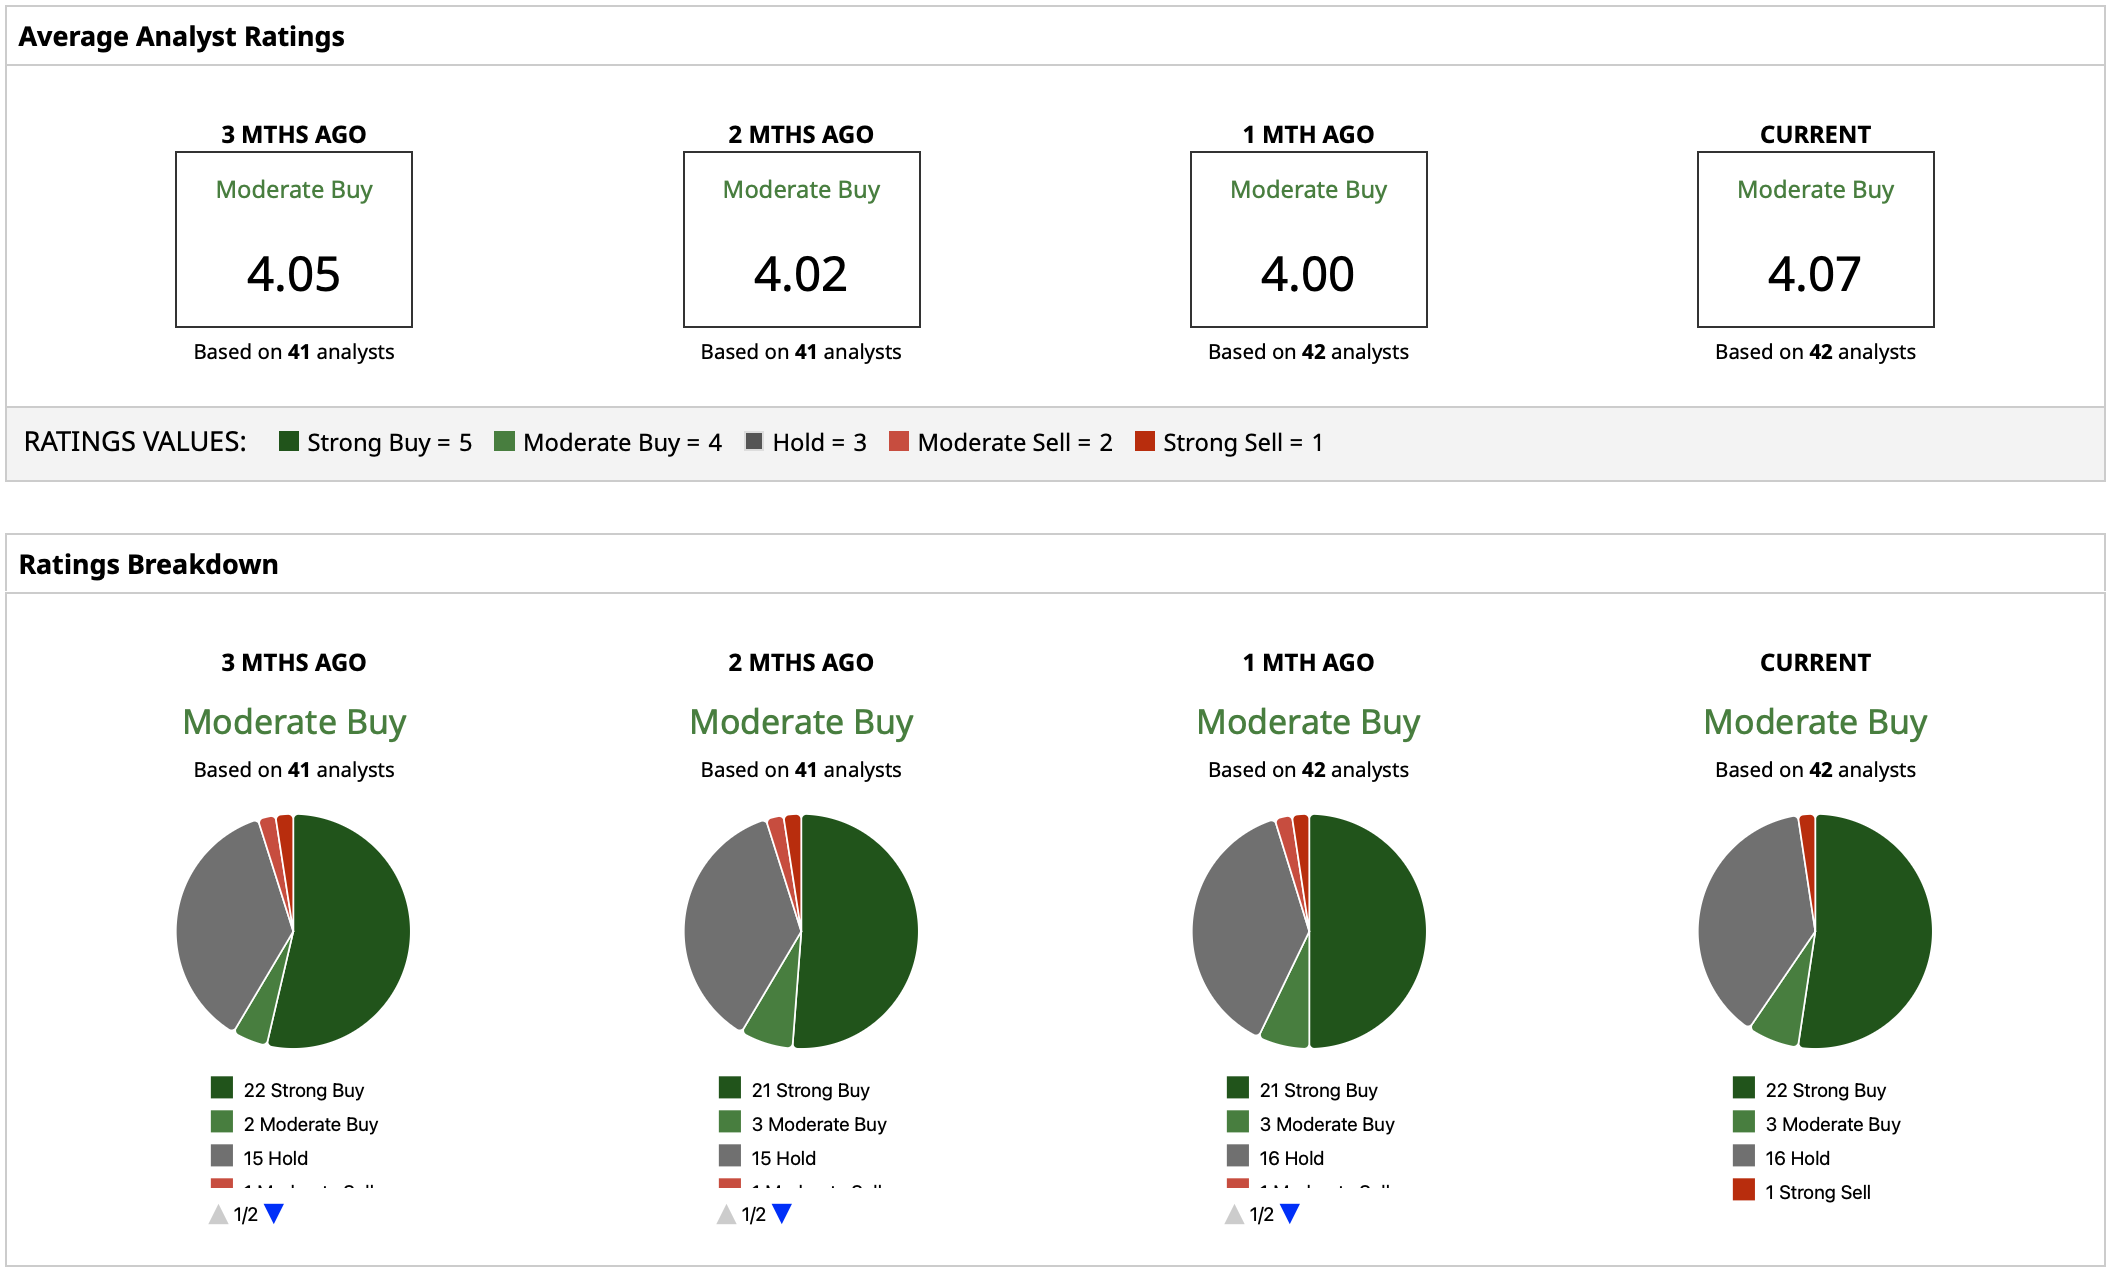Click Strong Sell red swatch in ratings values
This screenshot has height=1276, width=2112.
pos(1145,441)
